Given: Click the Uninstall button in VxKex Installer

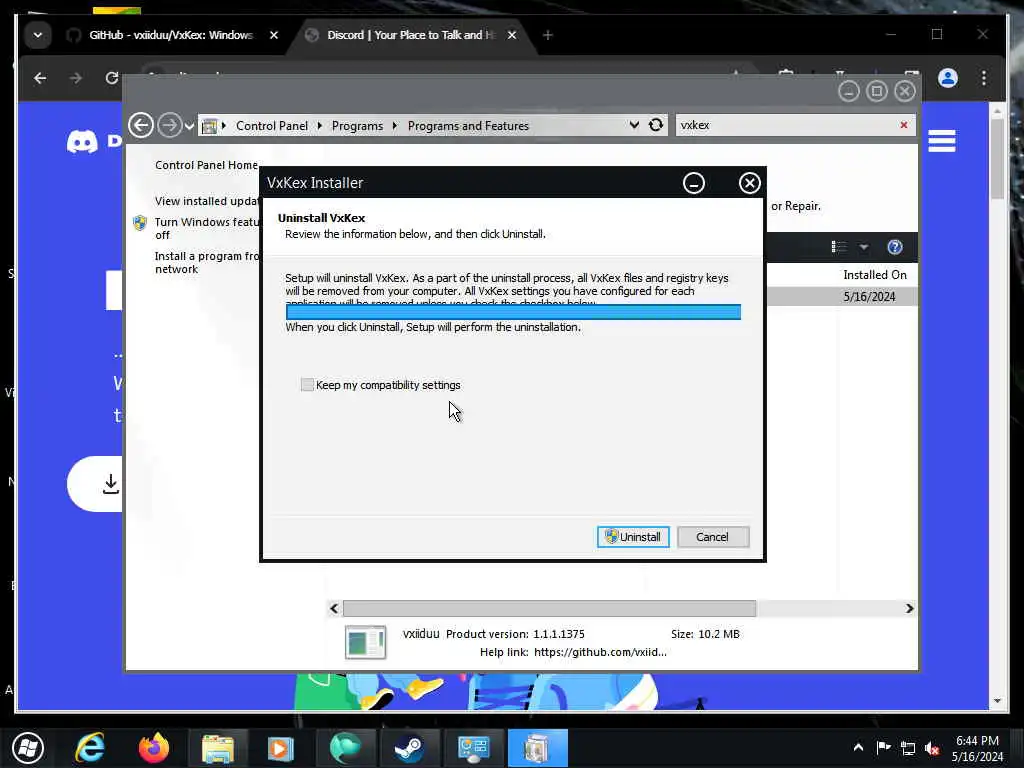Looking at the screenshot, I should [633, 537].
